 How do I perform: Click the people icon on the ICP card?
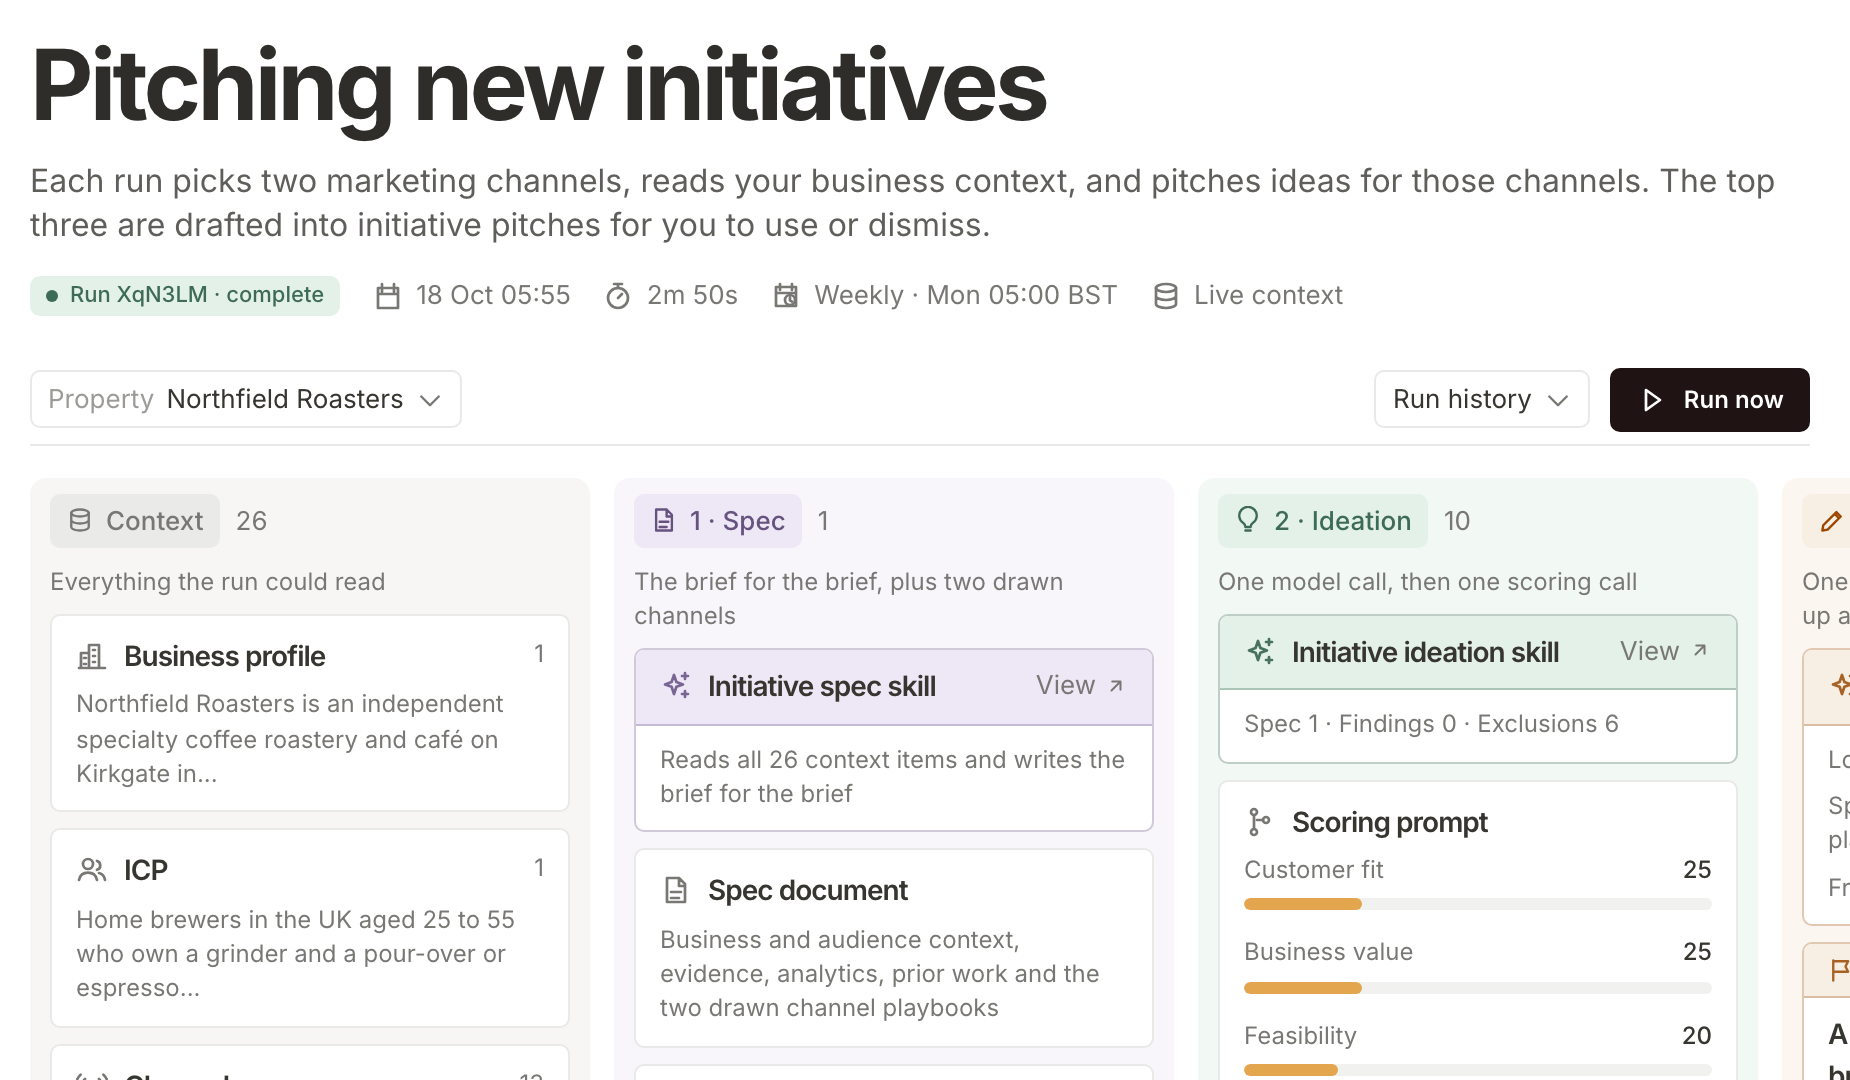[92, 870]
